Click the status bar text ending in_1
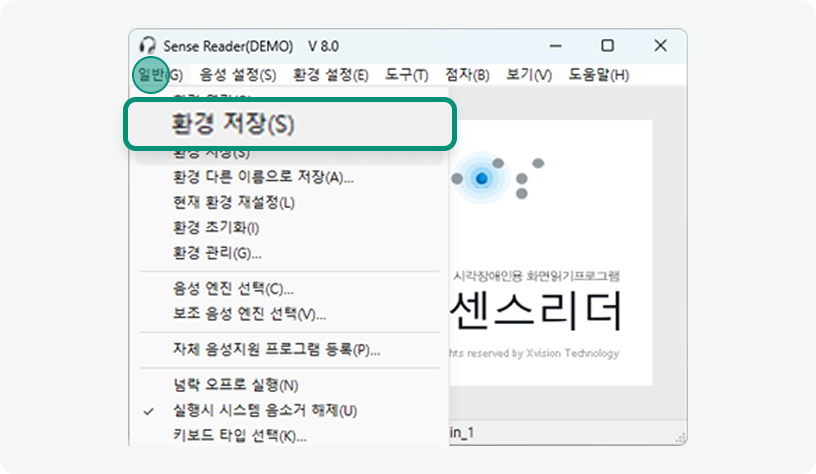The height and width of the screenshot is (474, 816). pyautogui.click(x=462, y=433)
